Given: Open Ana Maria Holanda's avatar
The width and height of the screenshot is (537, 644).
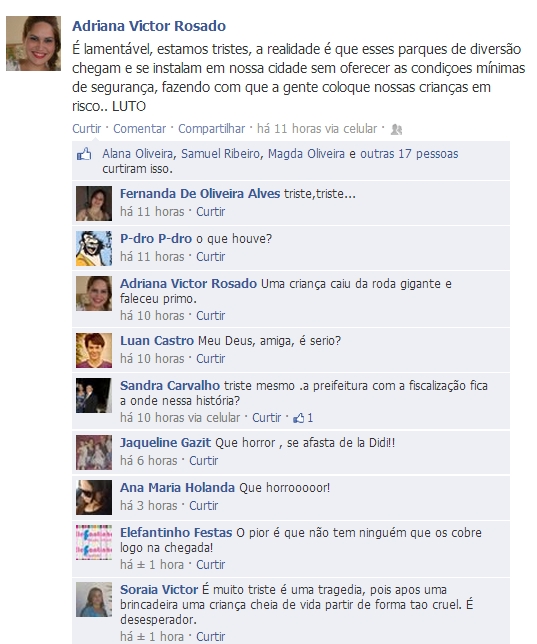Looking at the screenshot, I should [x=94, y=497].
